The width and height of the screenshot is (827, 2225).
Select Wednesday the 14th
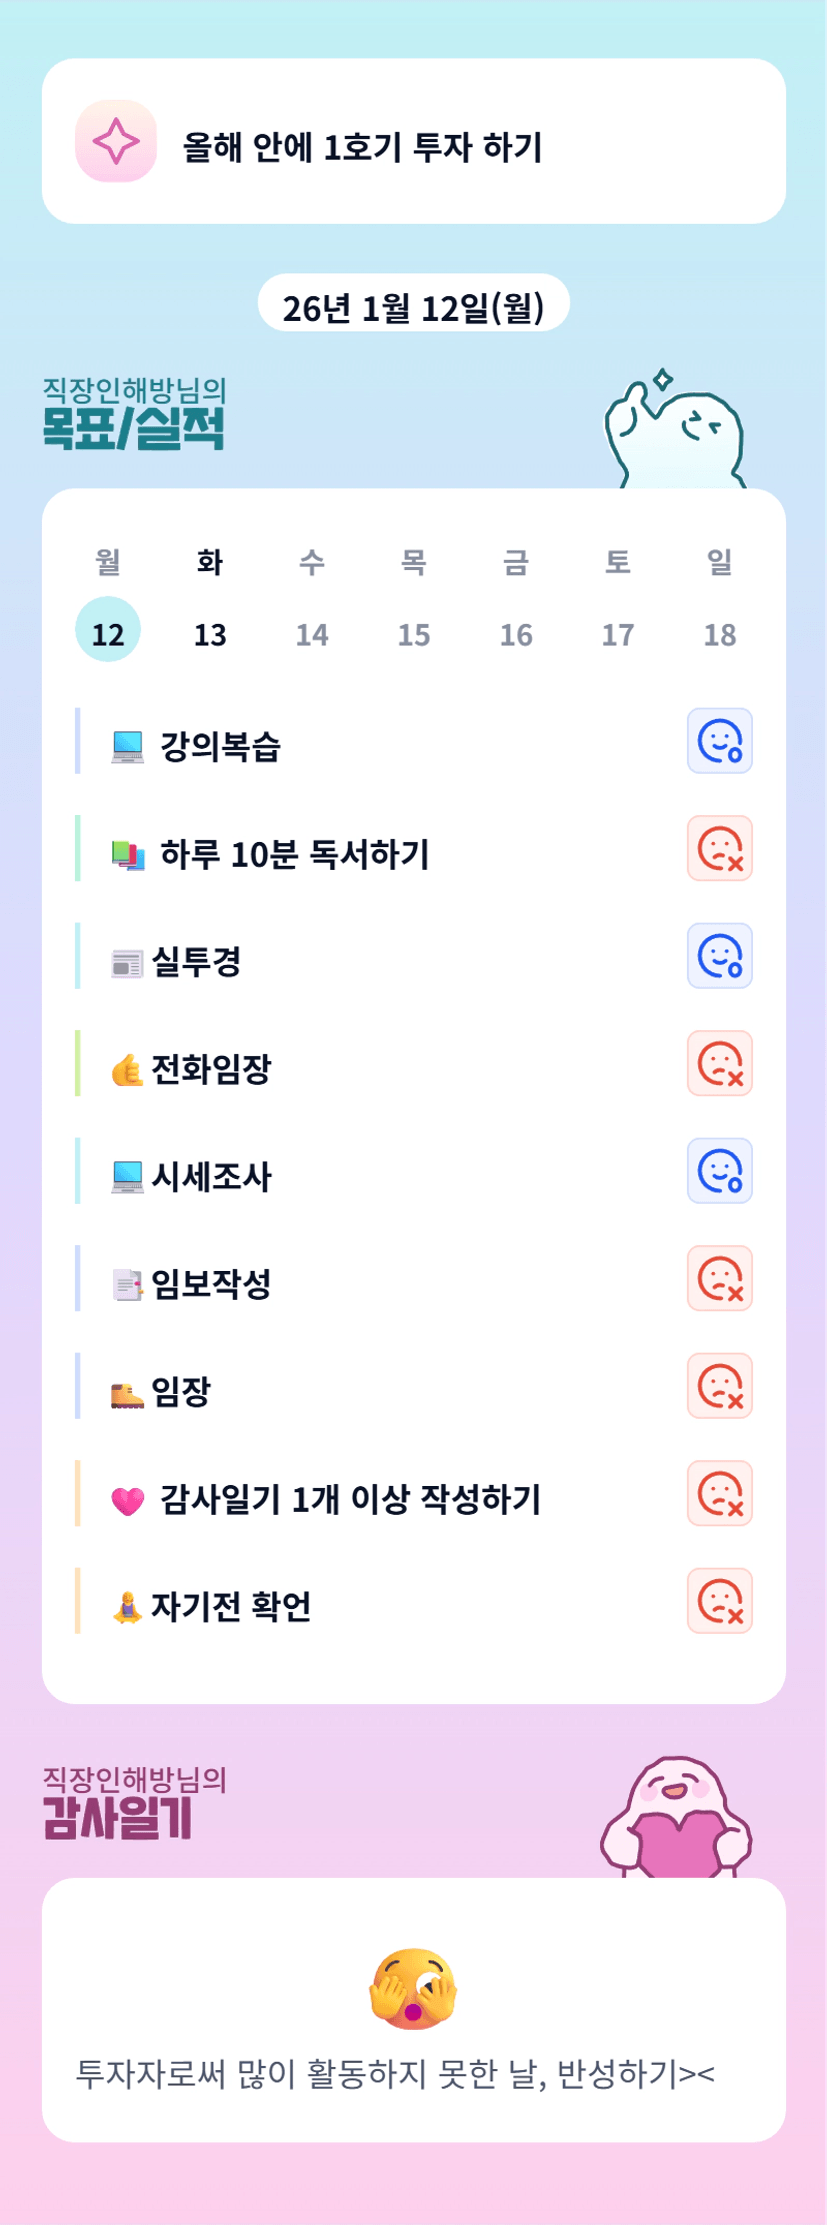pos(312,634)
